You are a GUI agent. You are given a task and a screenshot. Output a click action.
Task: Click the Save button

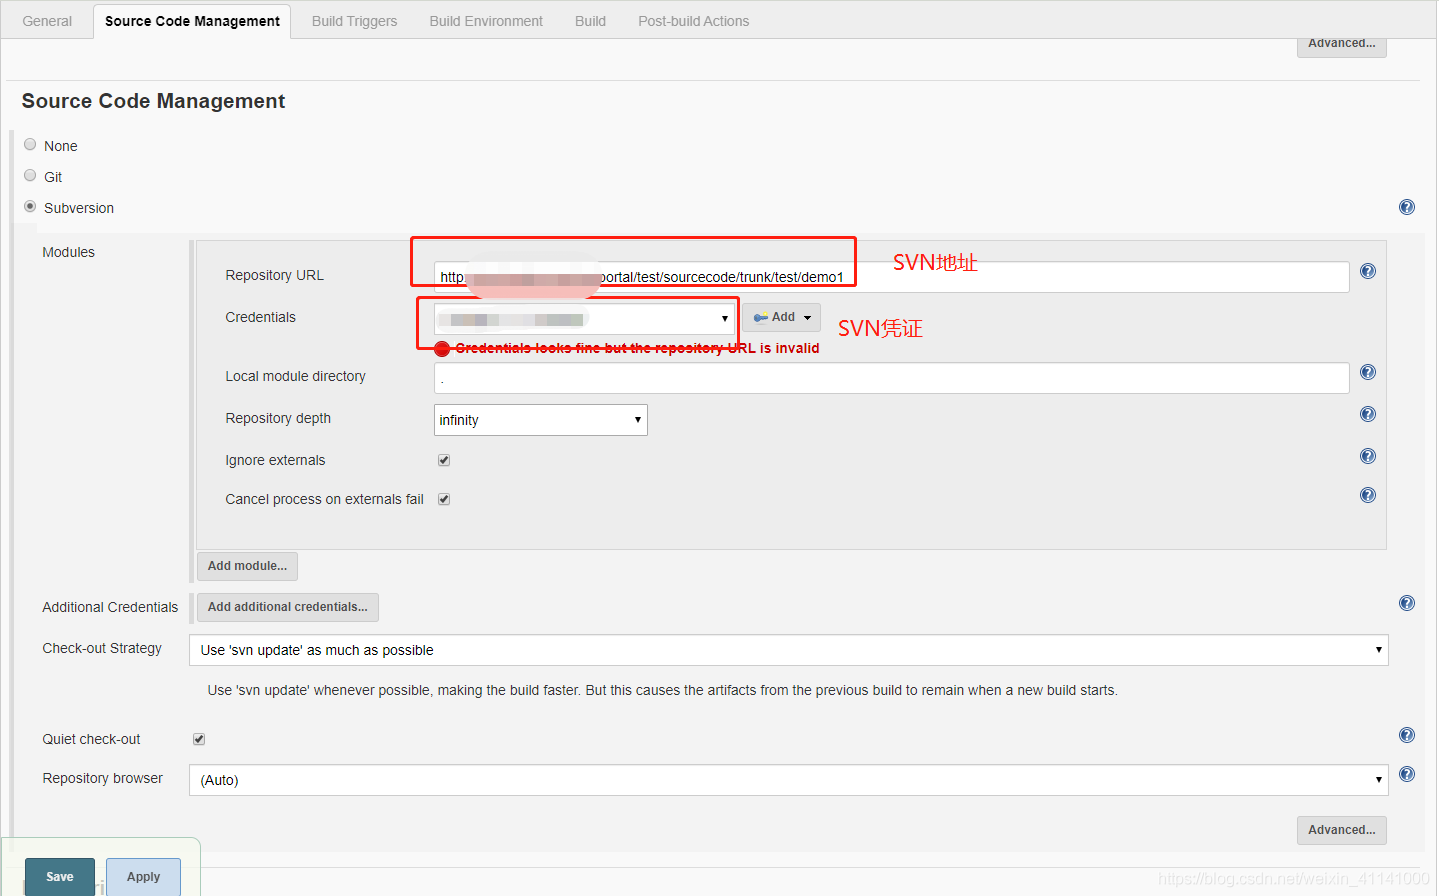point(60,877)
